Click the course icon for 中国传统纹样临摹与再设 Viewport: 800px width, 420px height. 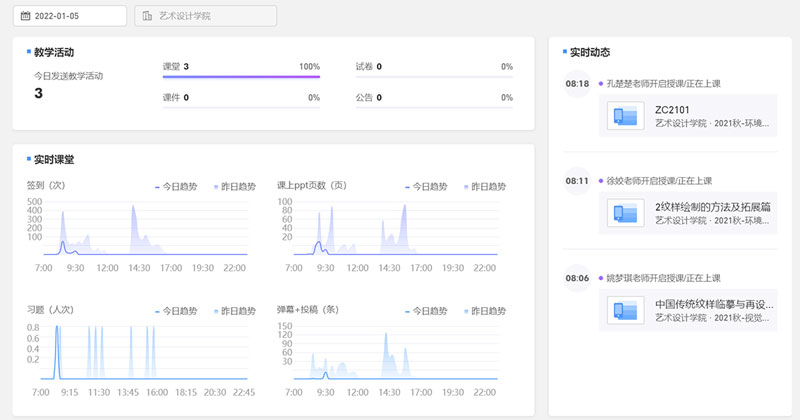pyautogui.click(x=624, y=310)
